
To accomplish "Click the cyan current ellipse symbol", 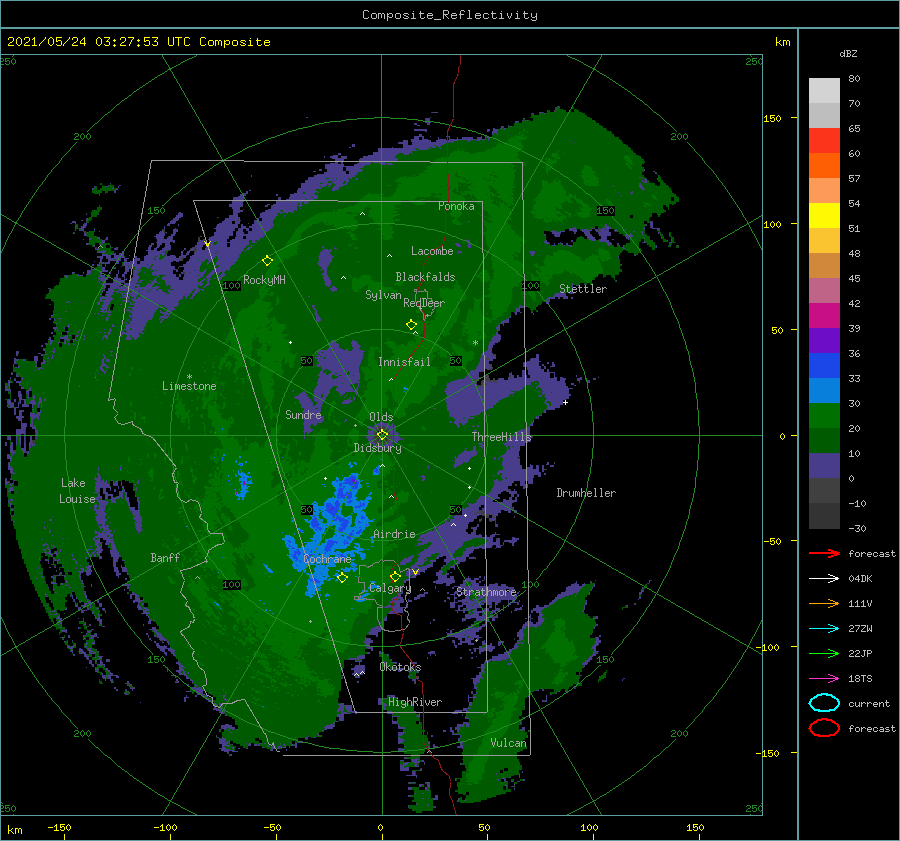I will [824, 703].
